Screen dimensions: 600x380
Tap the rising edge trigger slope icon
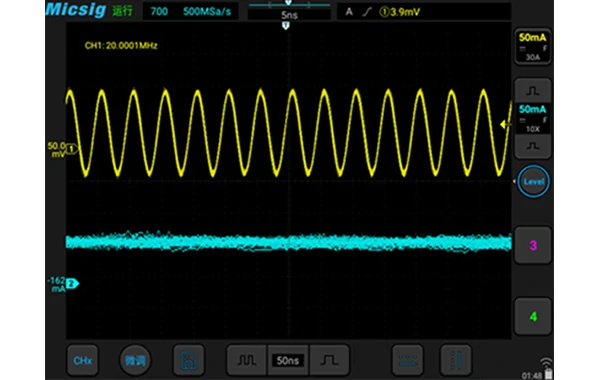367,12
